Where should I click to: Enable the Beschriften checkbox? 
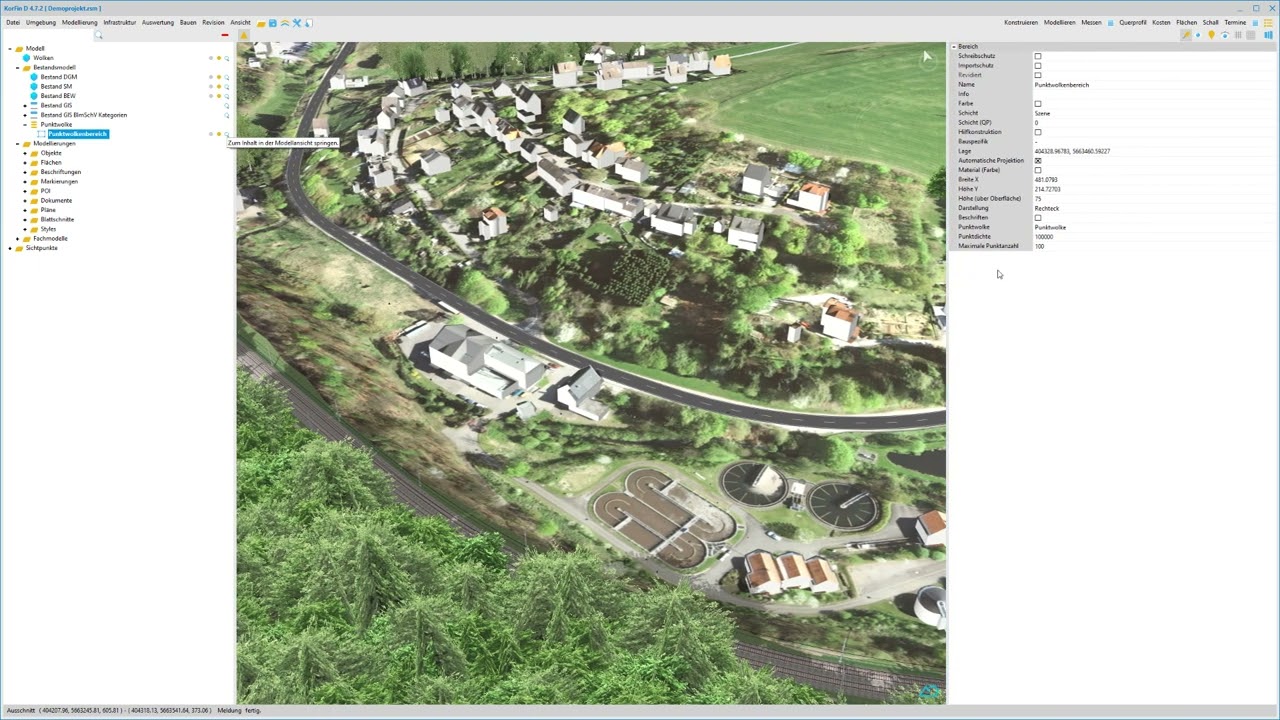1038,218
